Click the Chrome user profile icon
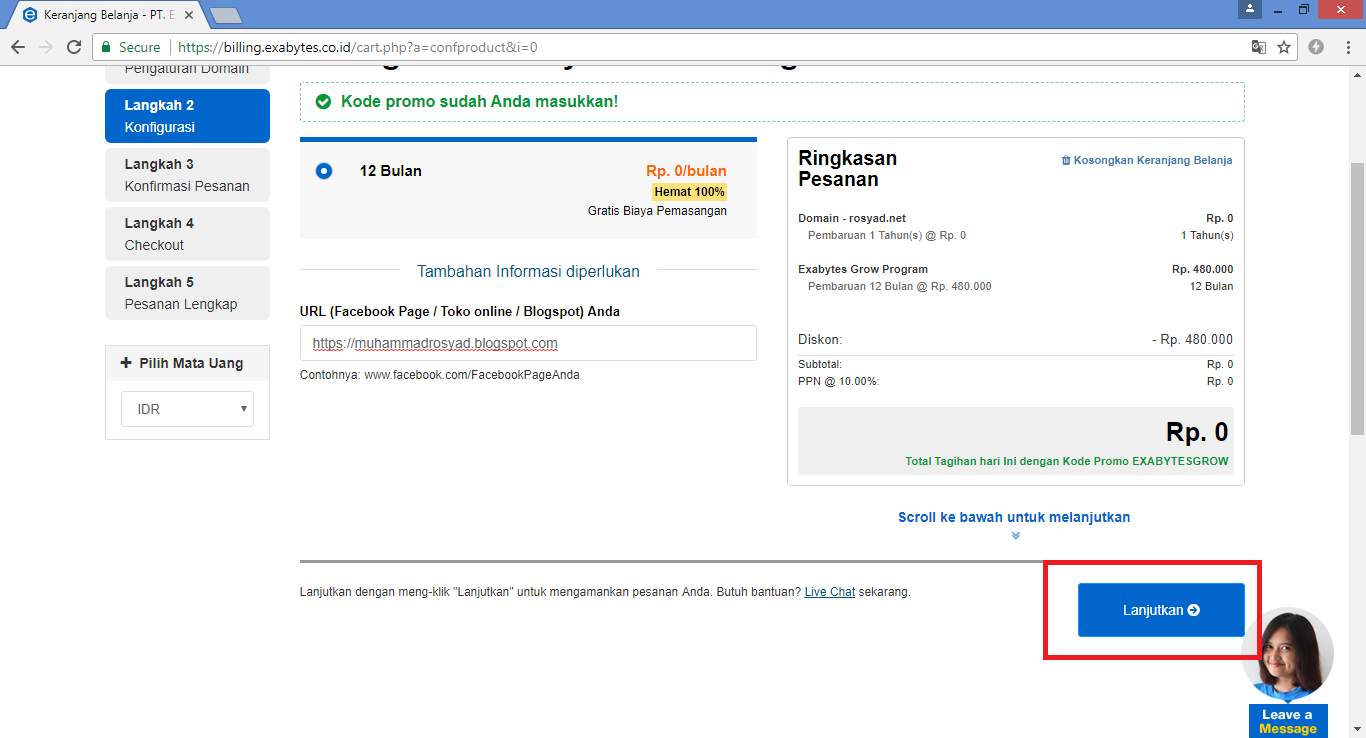Image resolution: width=1366 pixels, height=738 pixels. click(1249, 9)
